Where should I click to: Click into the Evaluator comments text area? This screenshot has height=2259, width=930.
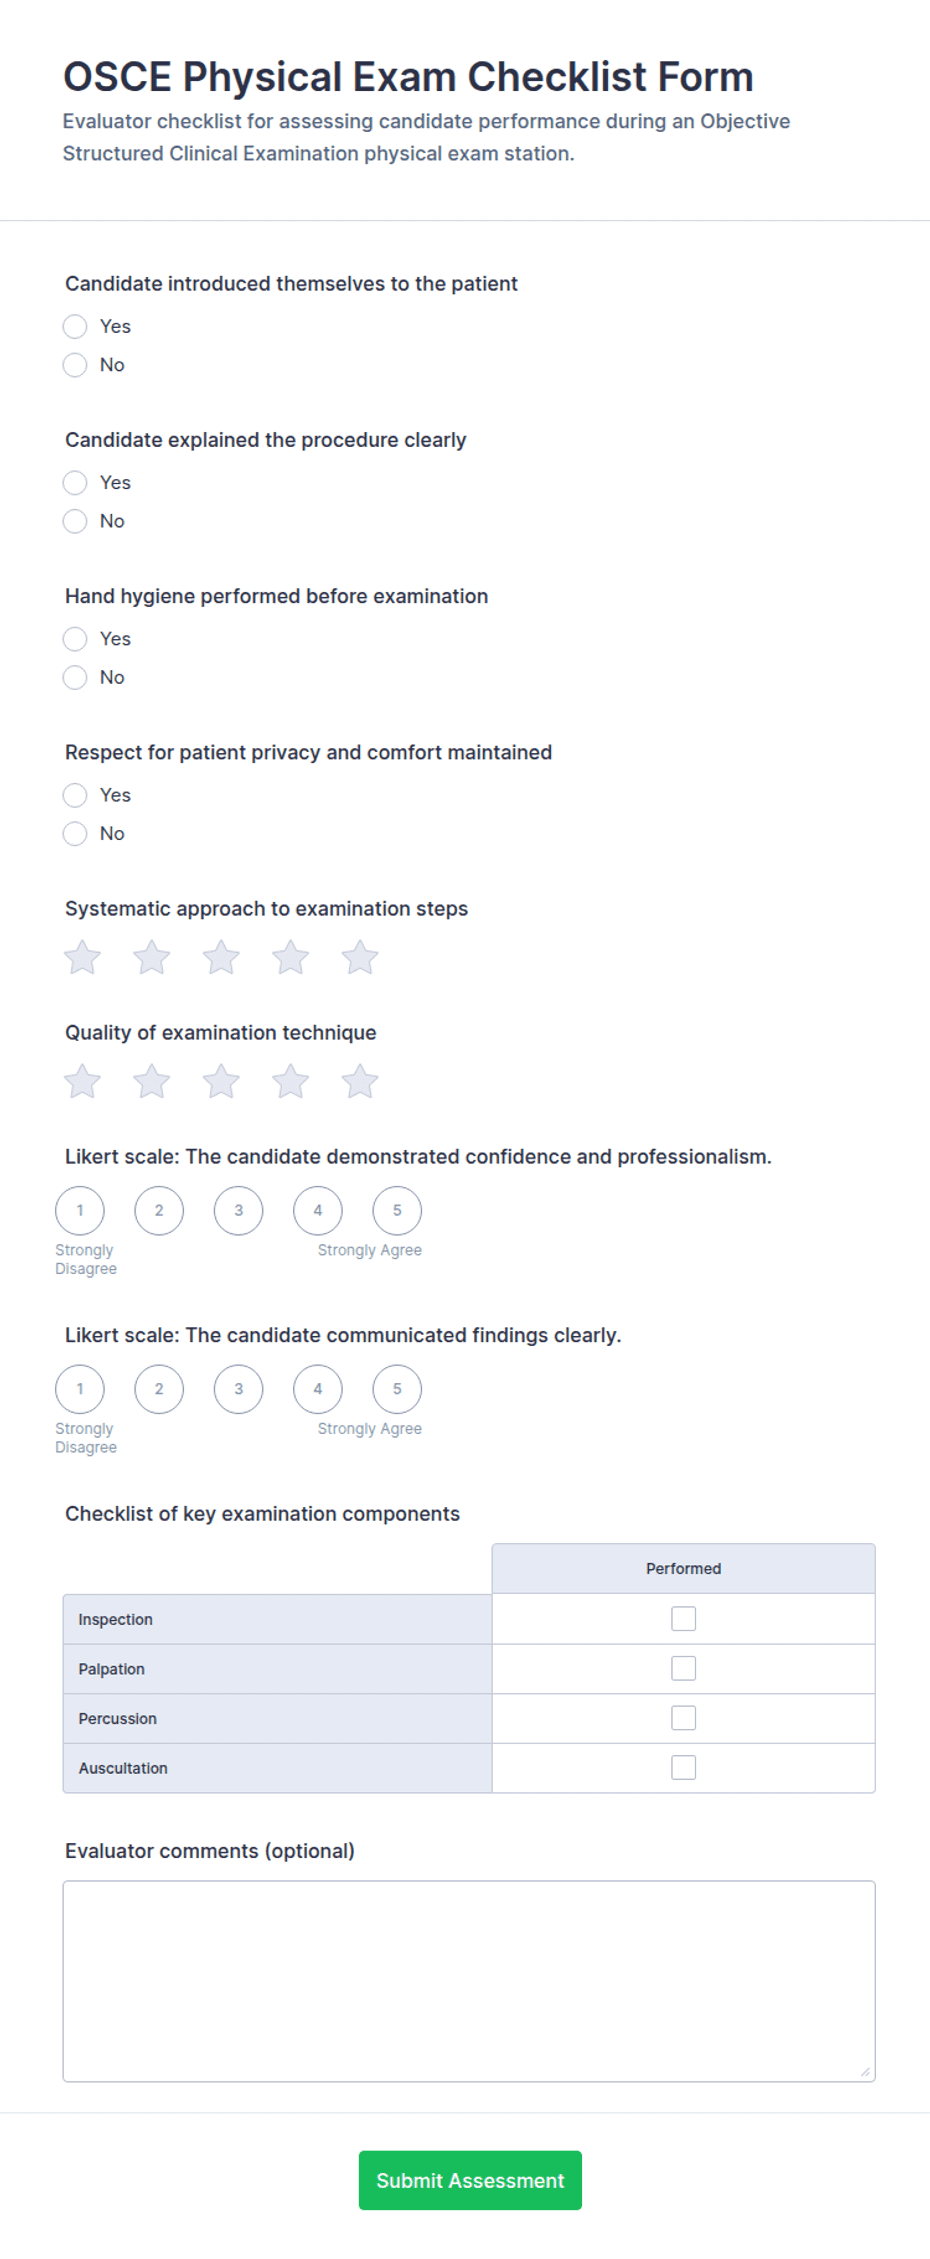[x=469, y=1981]
